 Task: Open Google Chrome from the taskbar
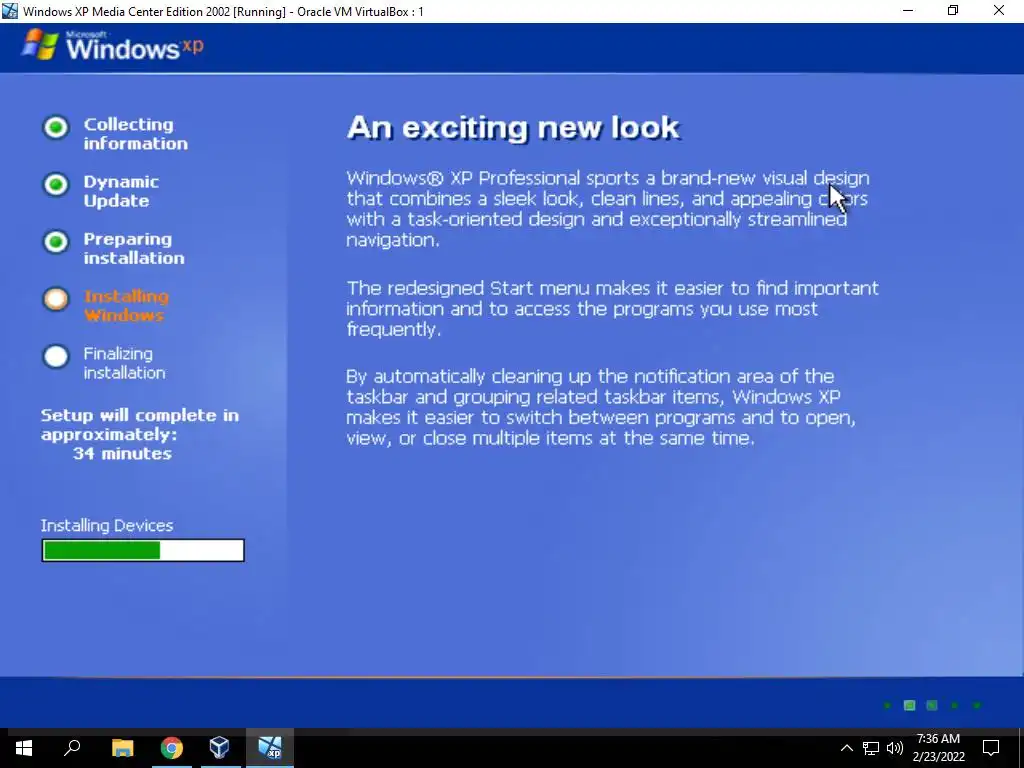pos(171,748)
